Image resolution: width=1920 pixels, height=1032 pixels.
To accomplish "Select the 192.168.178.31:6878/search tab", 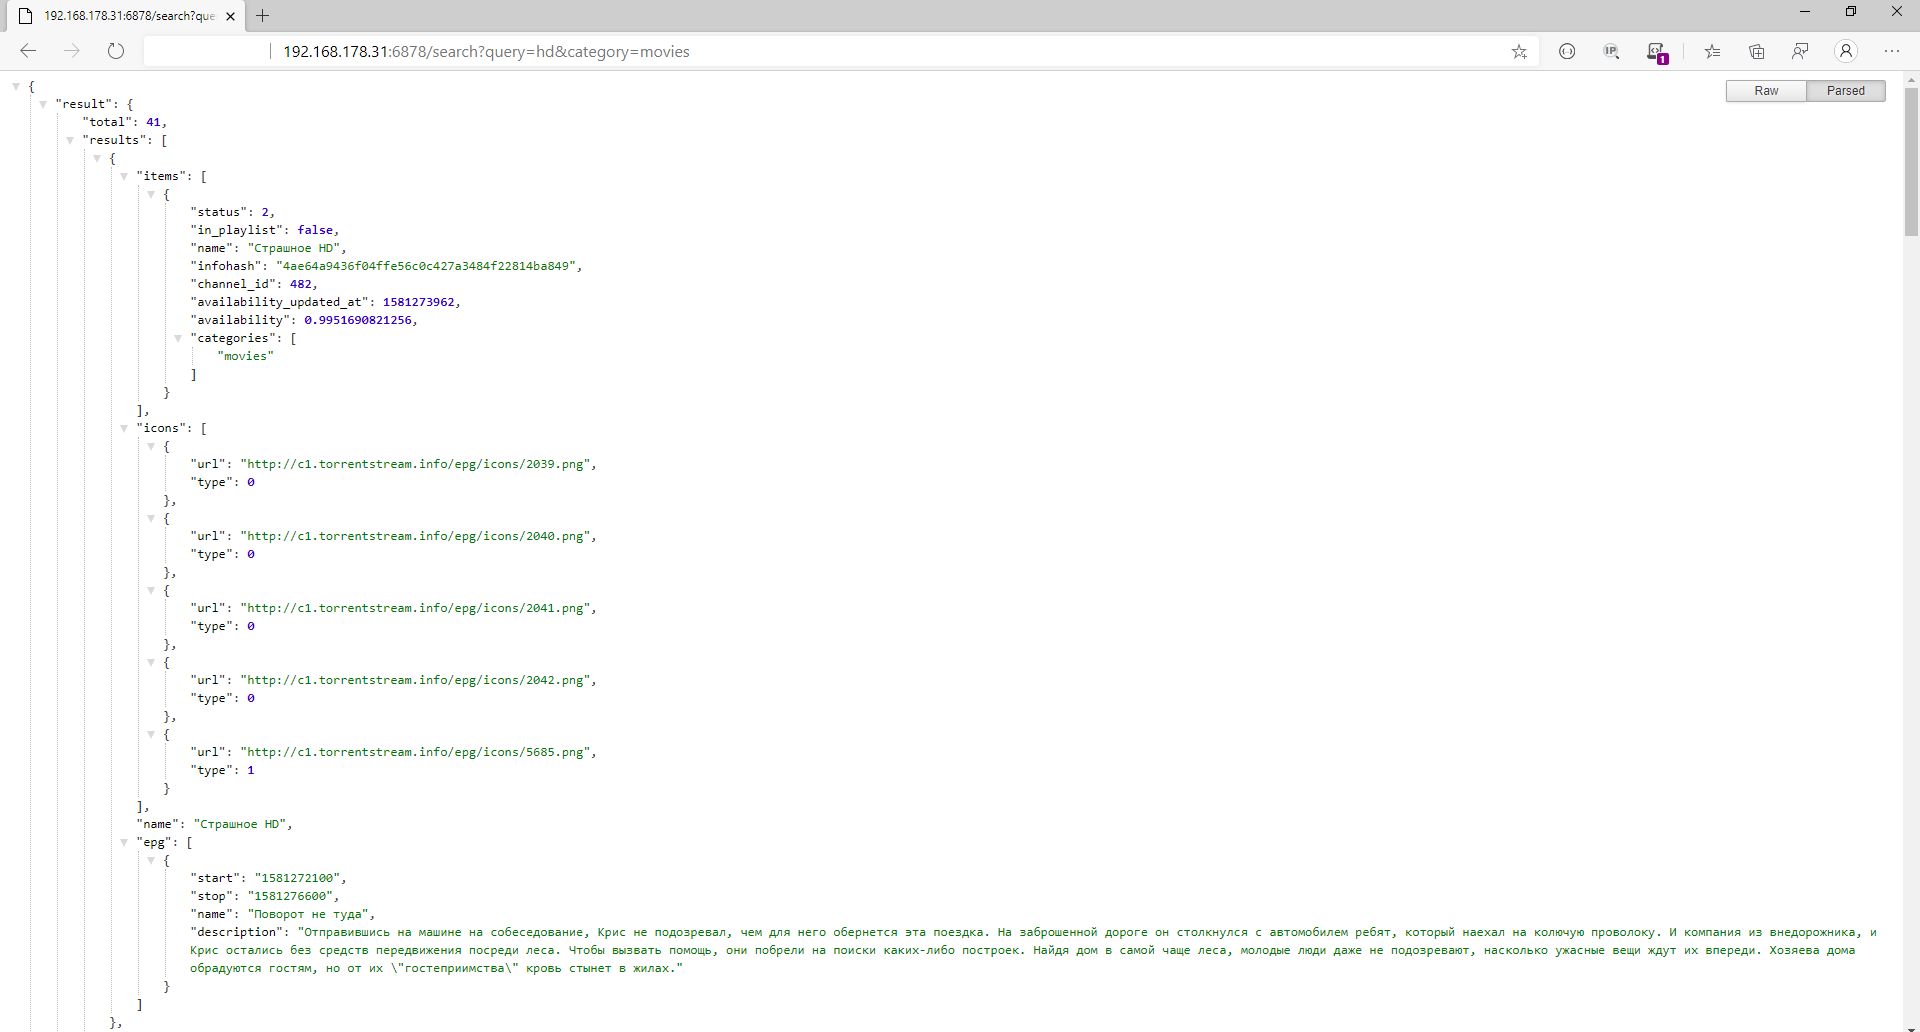I will (128, 16).
